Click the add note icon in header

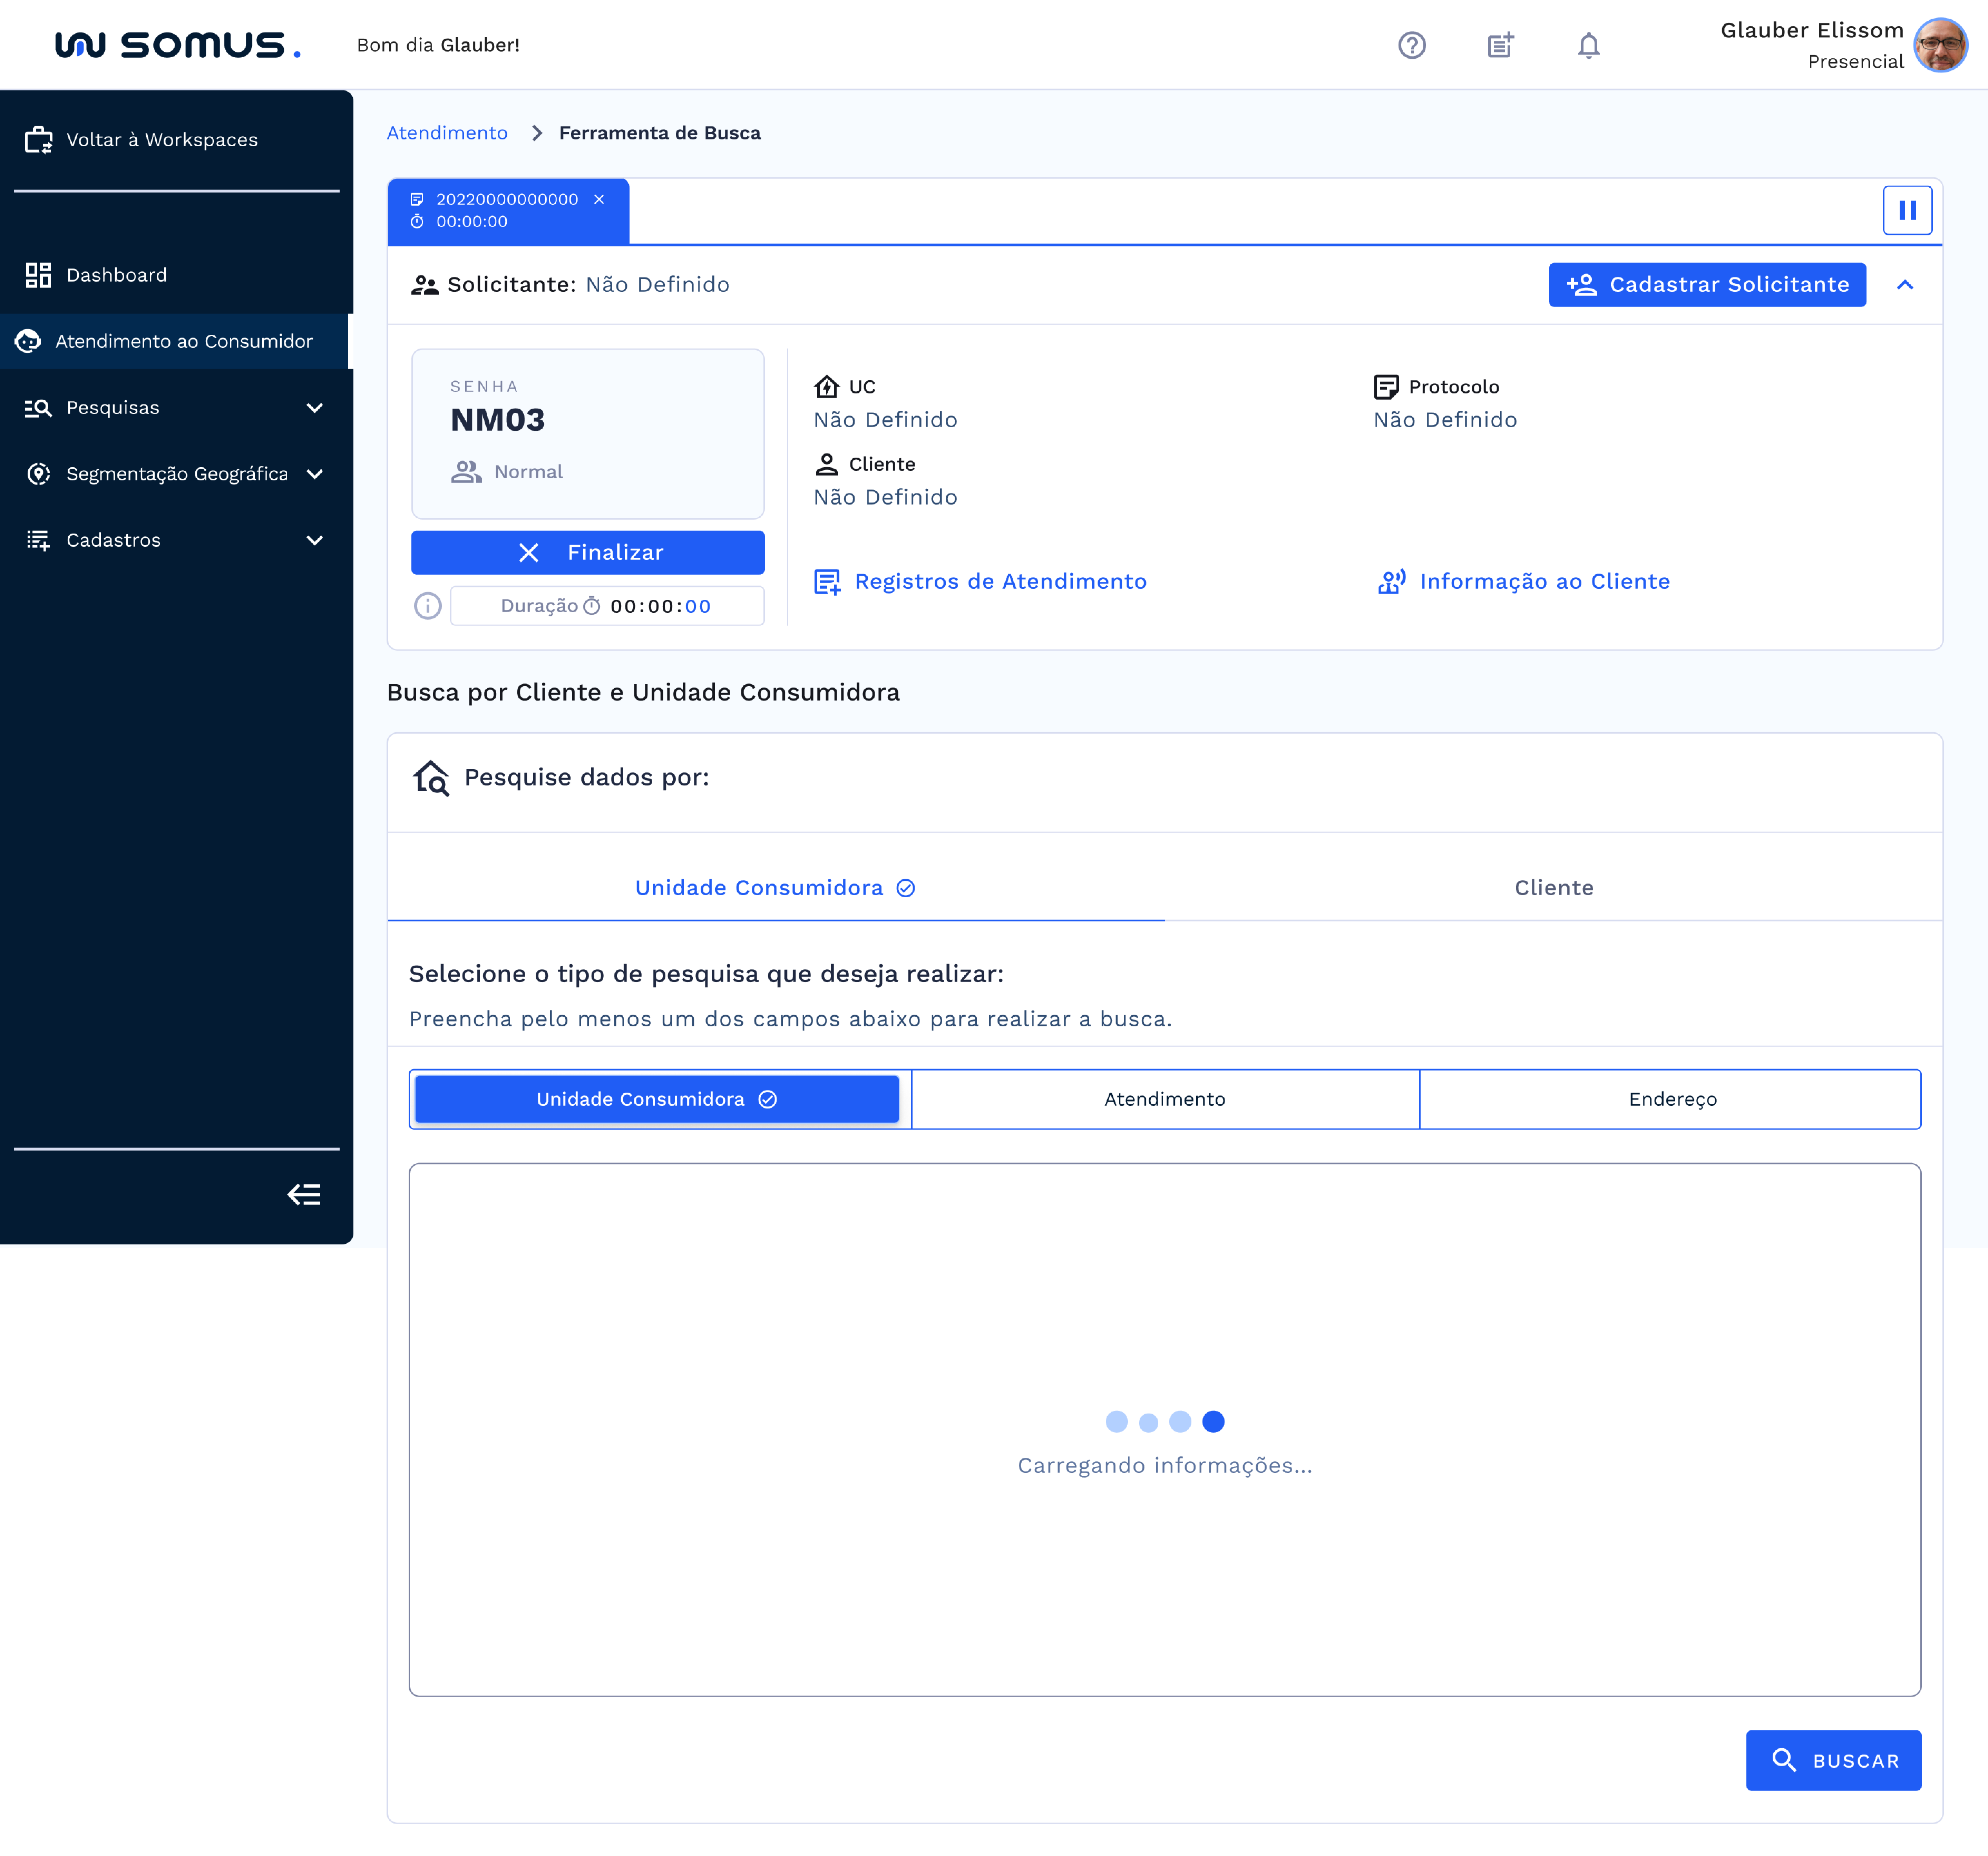(x=1500, y=45)
